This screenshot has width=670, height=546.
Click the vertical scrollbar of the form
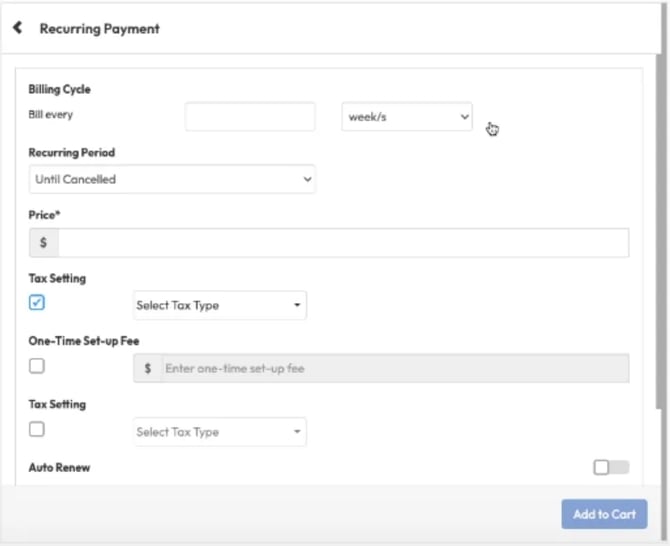(x=658, y=230)
